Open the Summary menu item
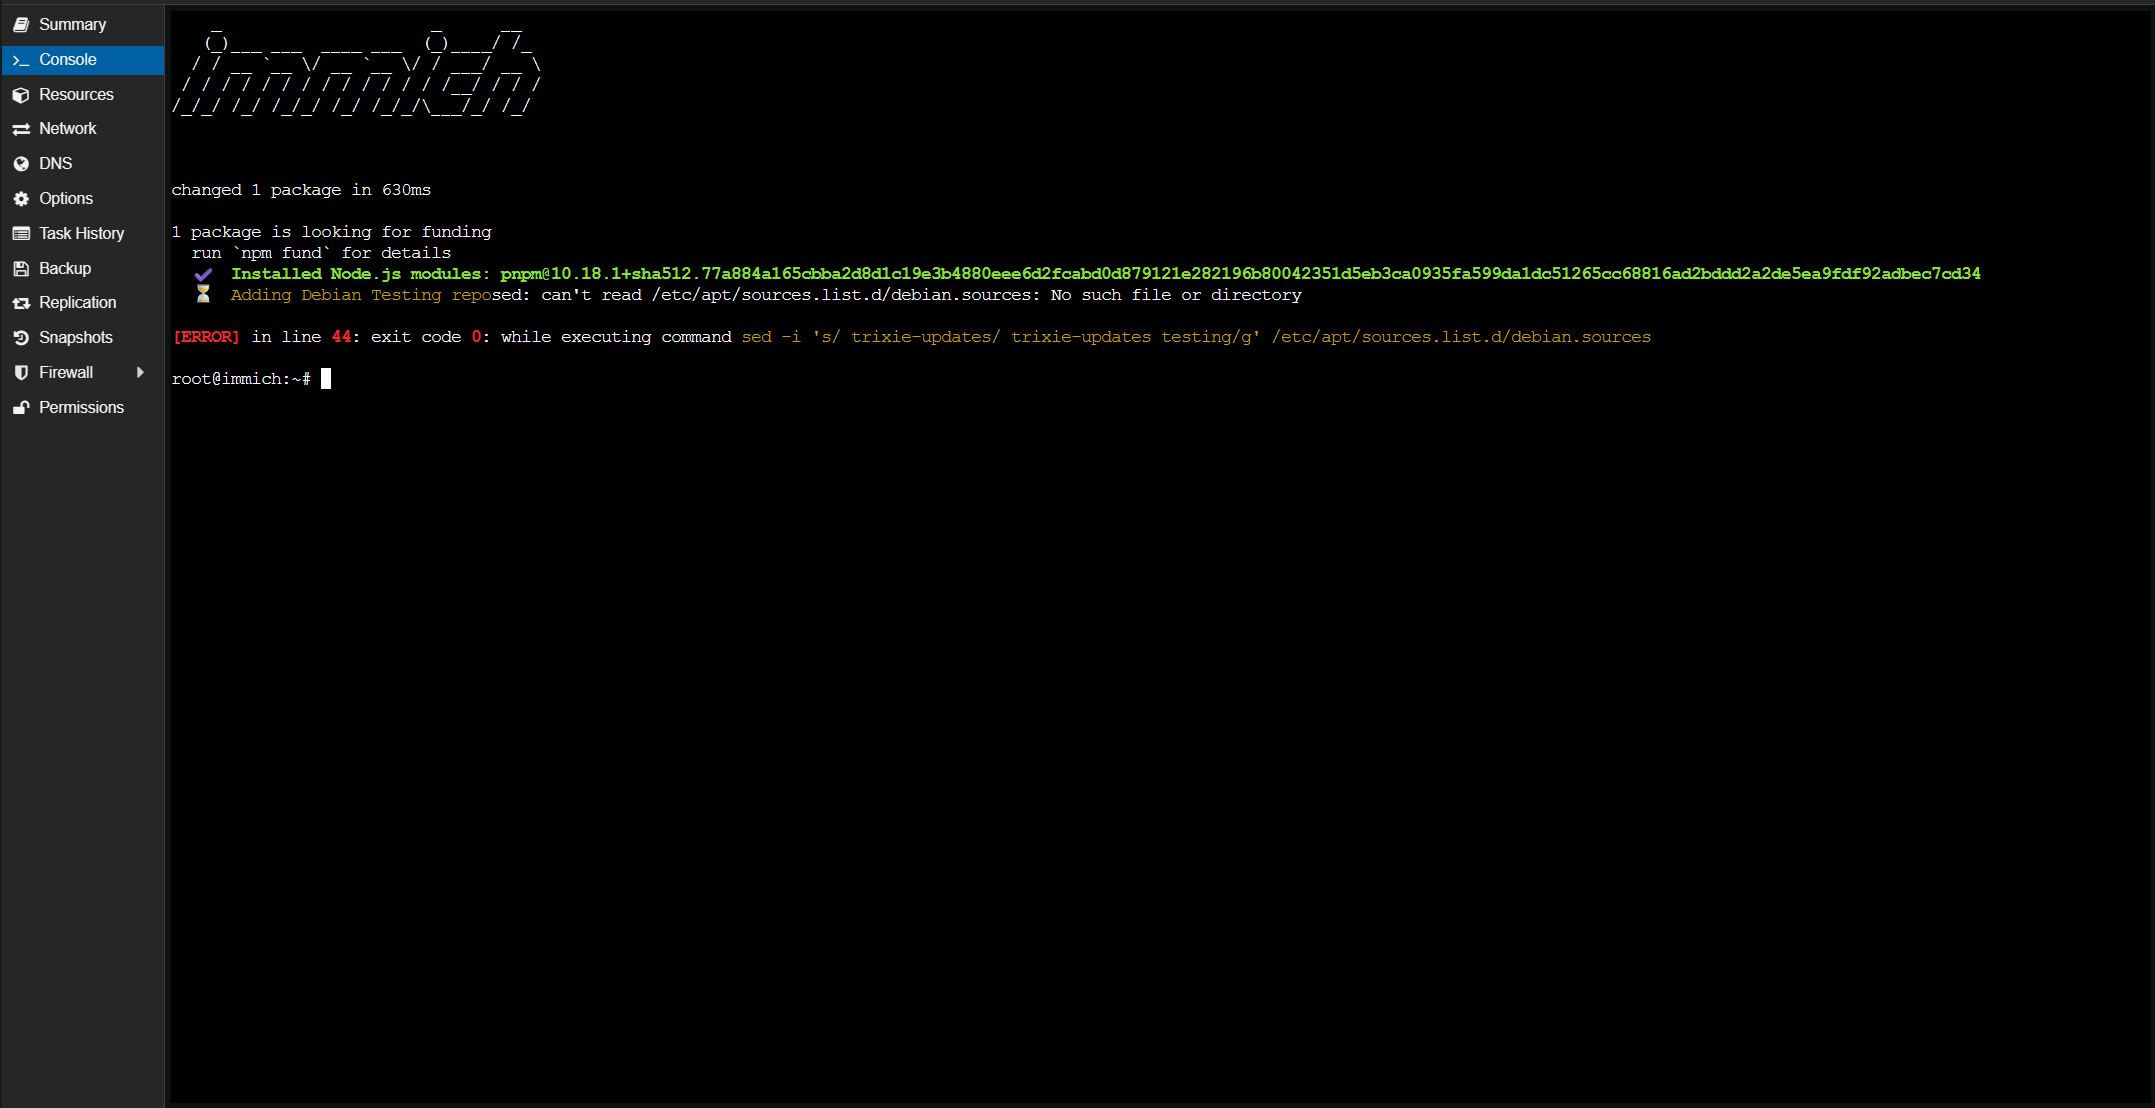Screen dimensions: 2155x1108 (72, 24)
